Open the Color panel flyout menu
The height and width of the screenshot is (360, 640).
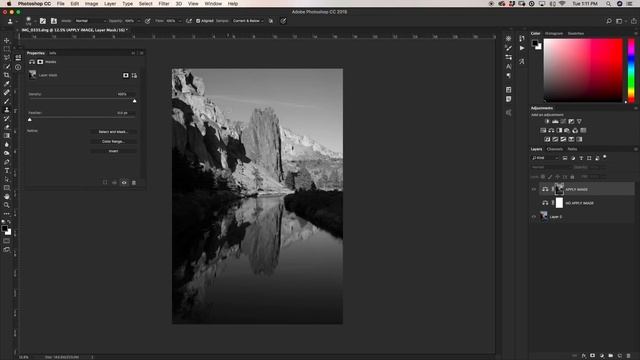[636, 33]
